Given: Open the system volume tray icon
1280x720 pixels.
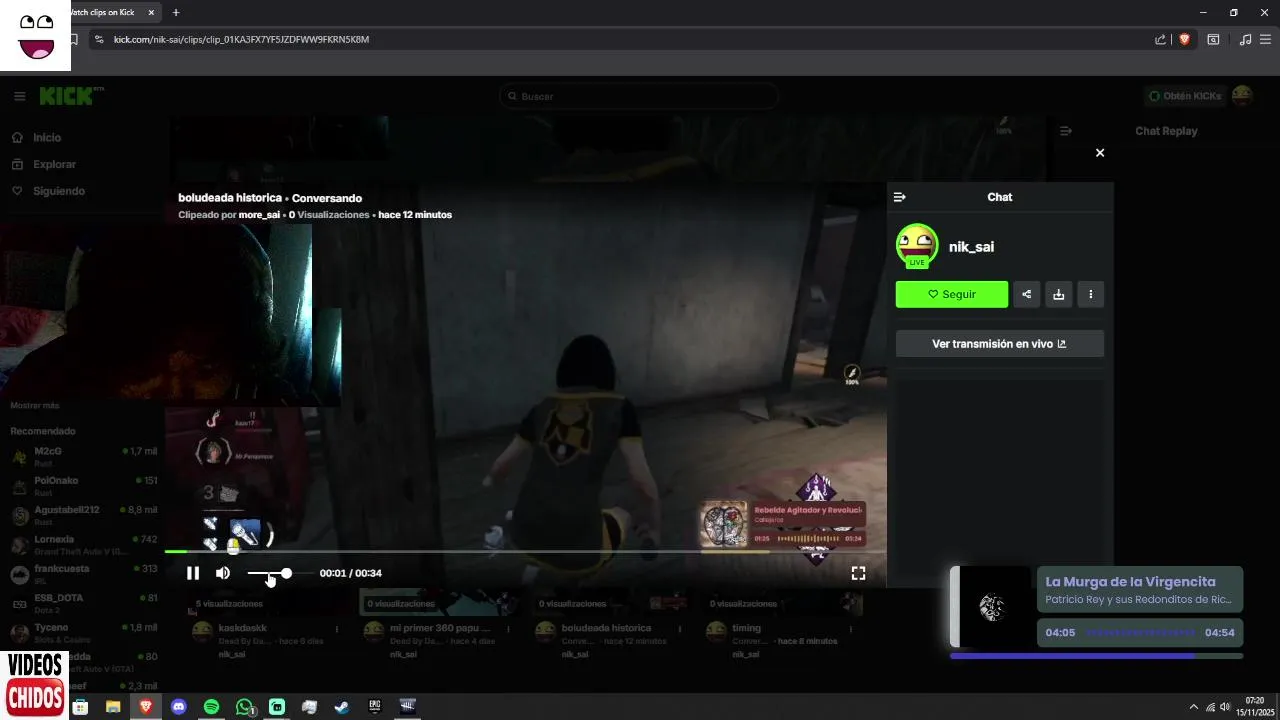Looking at the screenshot, I should pyautogui.click(x=1225, y=707).
